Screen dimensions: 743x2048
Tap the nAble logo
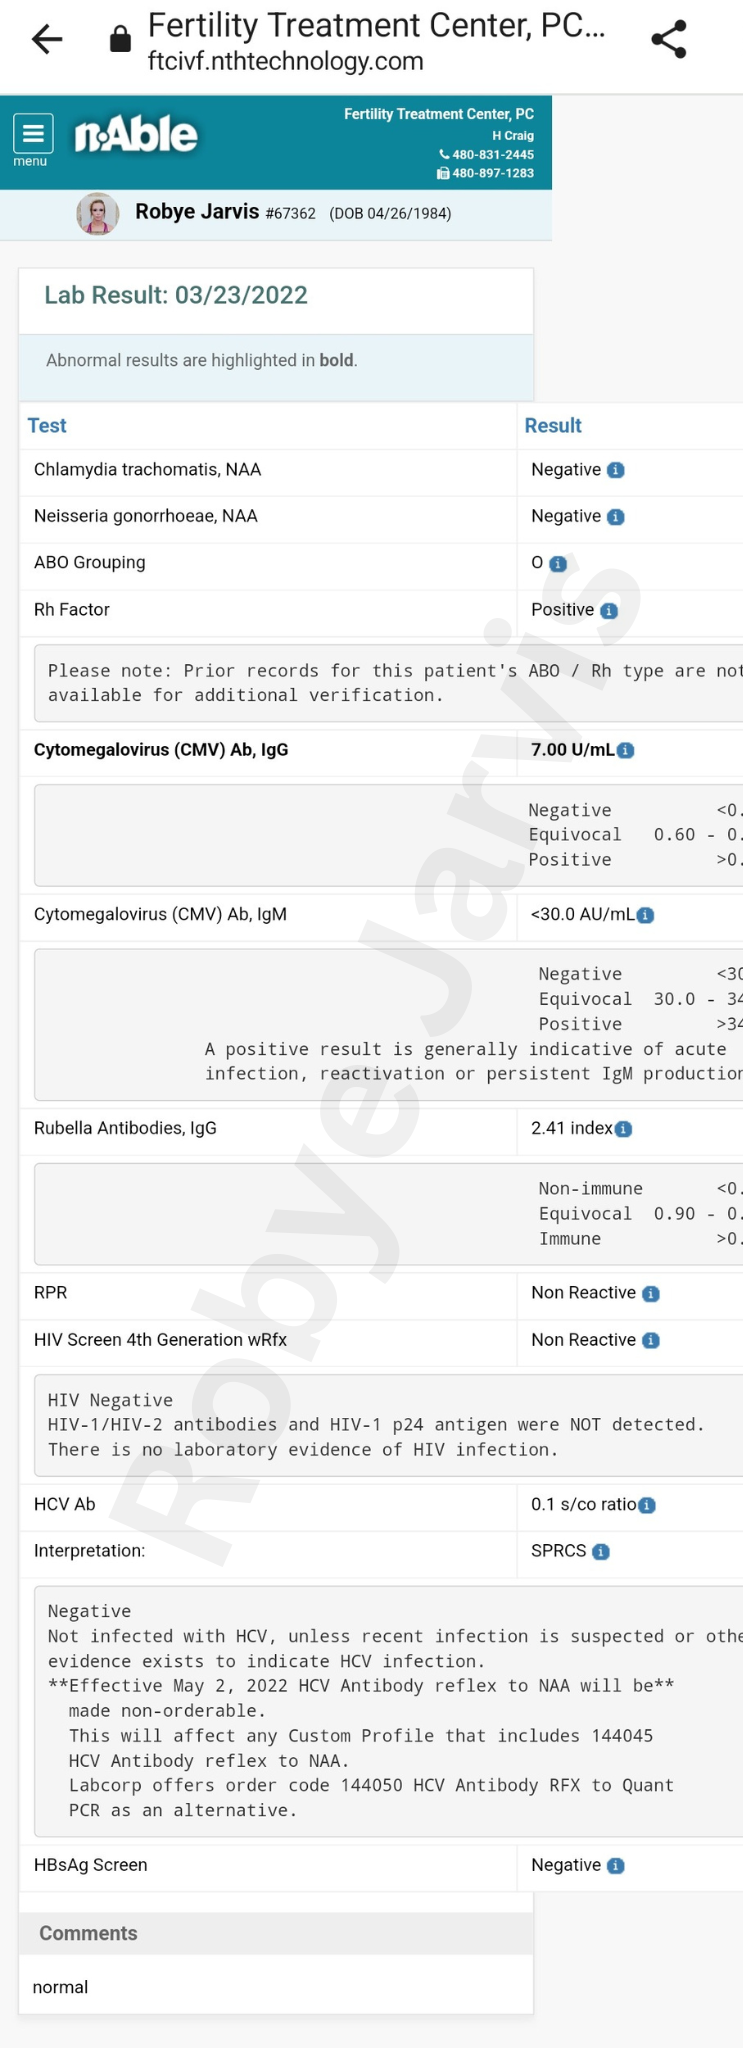pyautogui.click(x=136, y=135)
